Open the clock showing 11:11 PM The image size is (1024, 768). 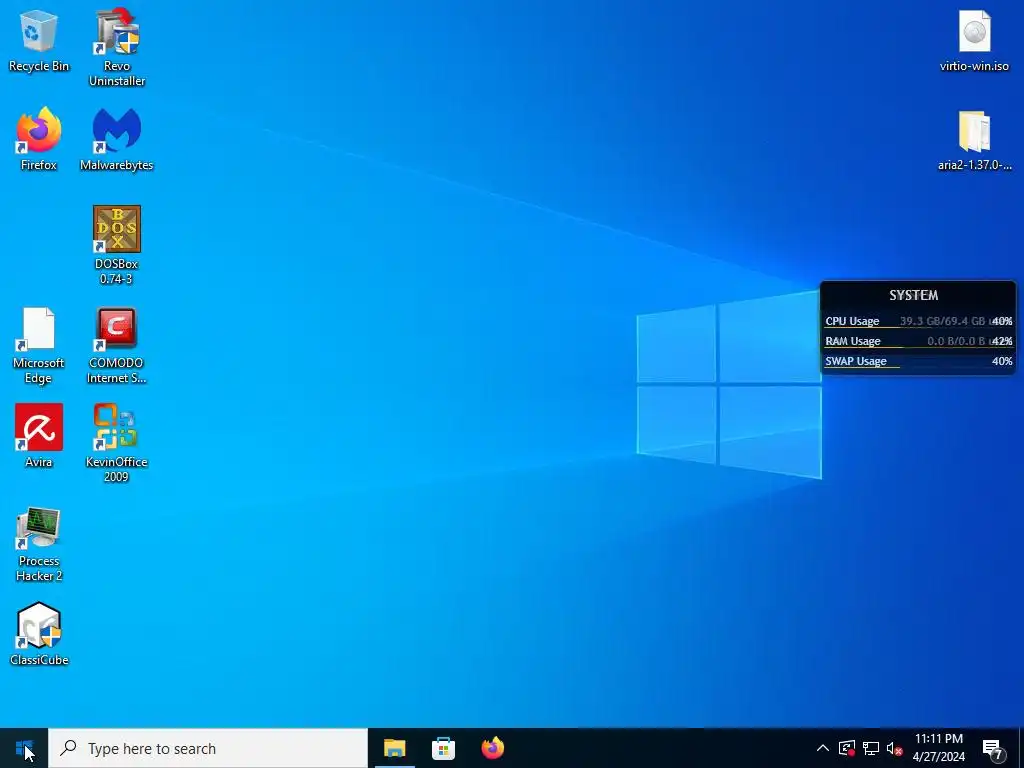[x=938, y=748]
